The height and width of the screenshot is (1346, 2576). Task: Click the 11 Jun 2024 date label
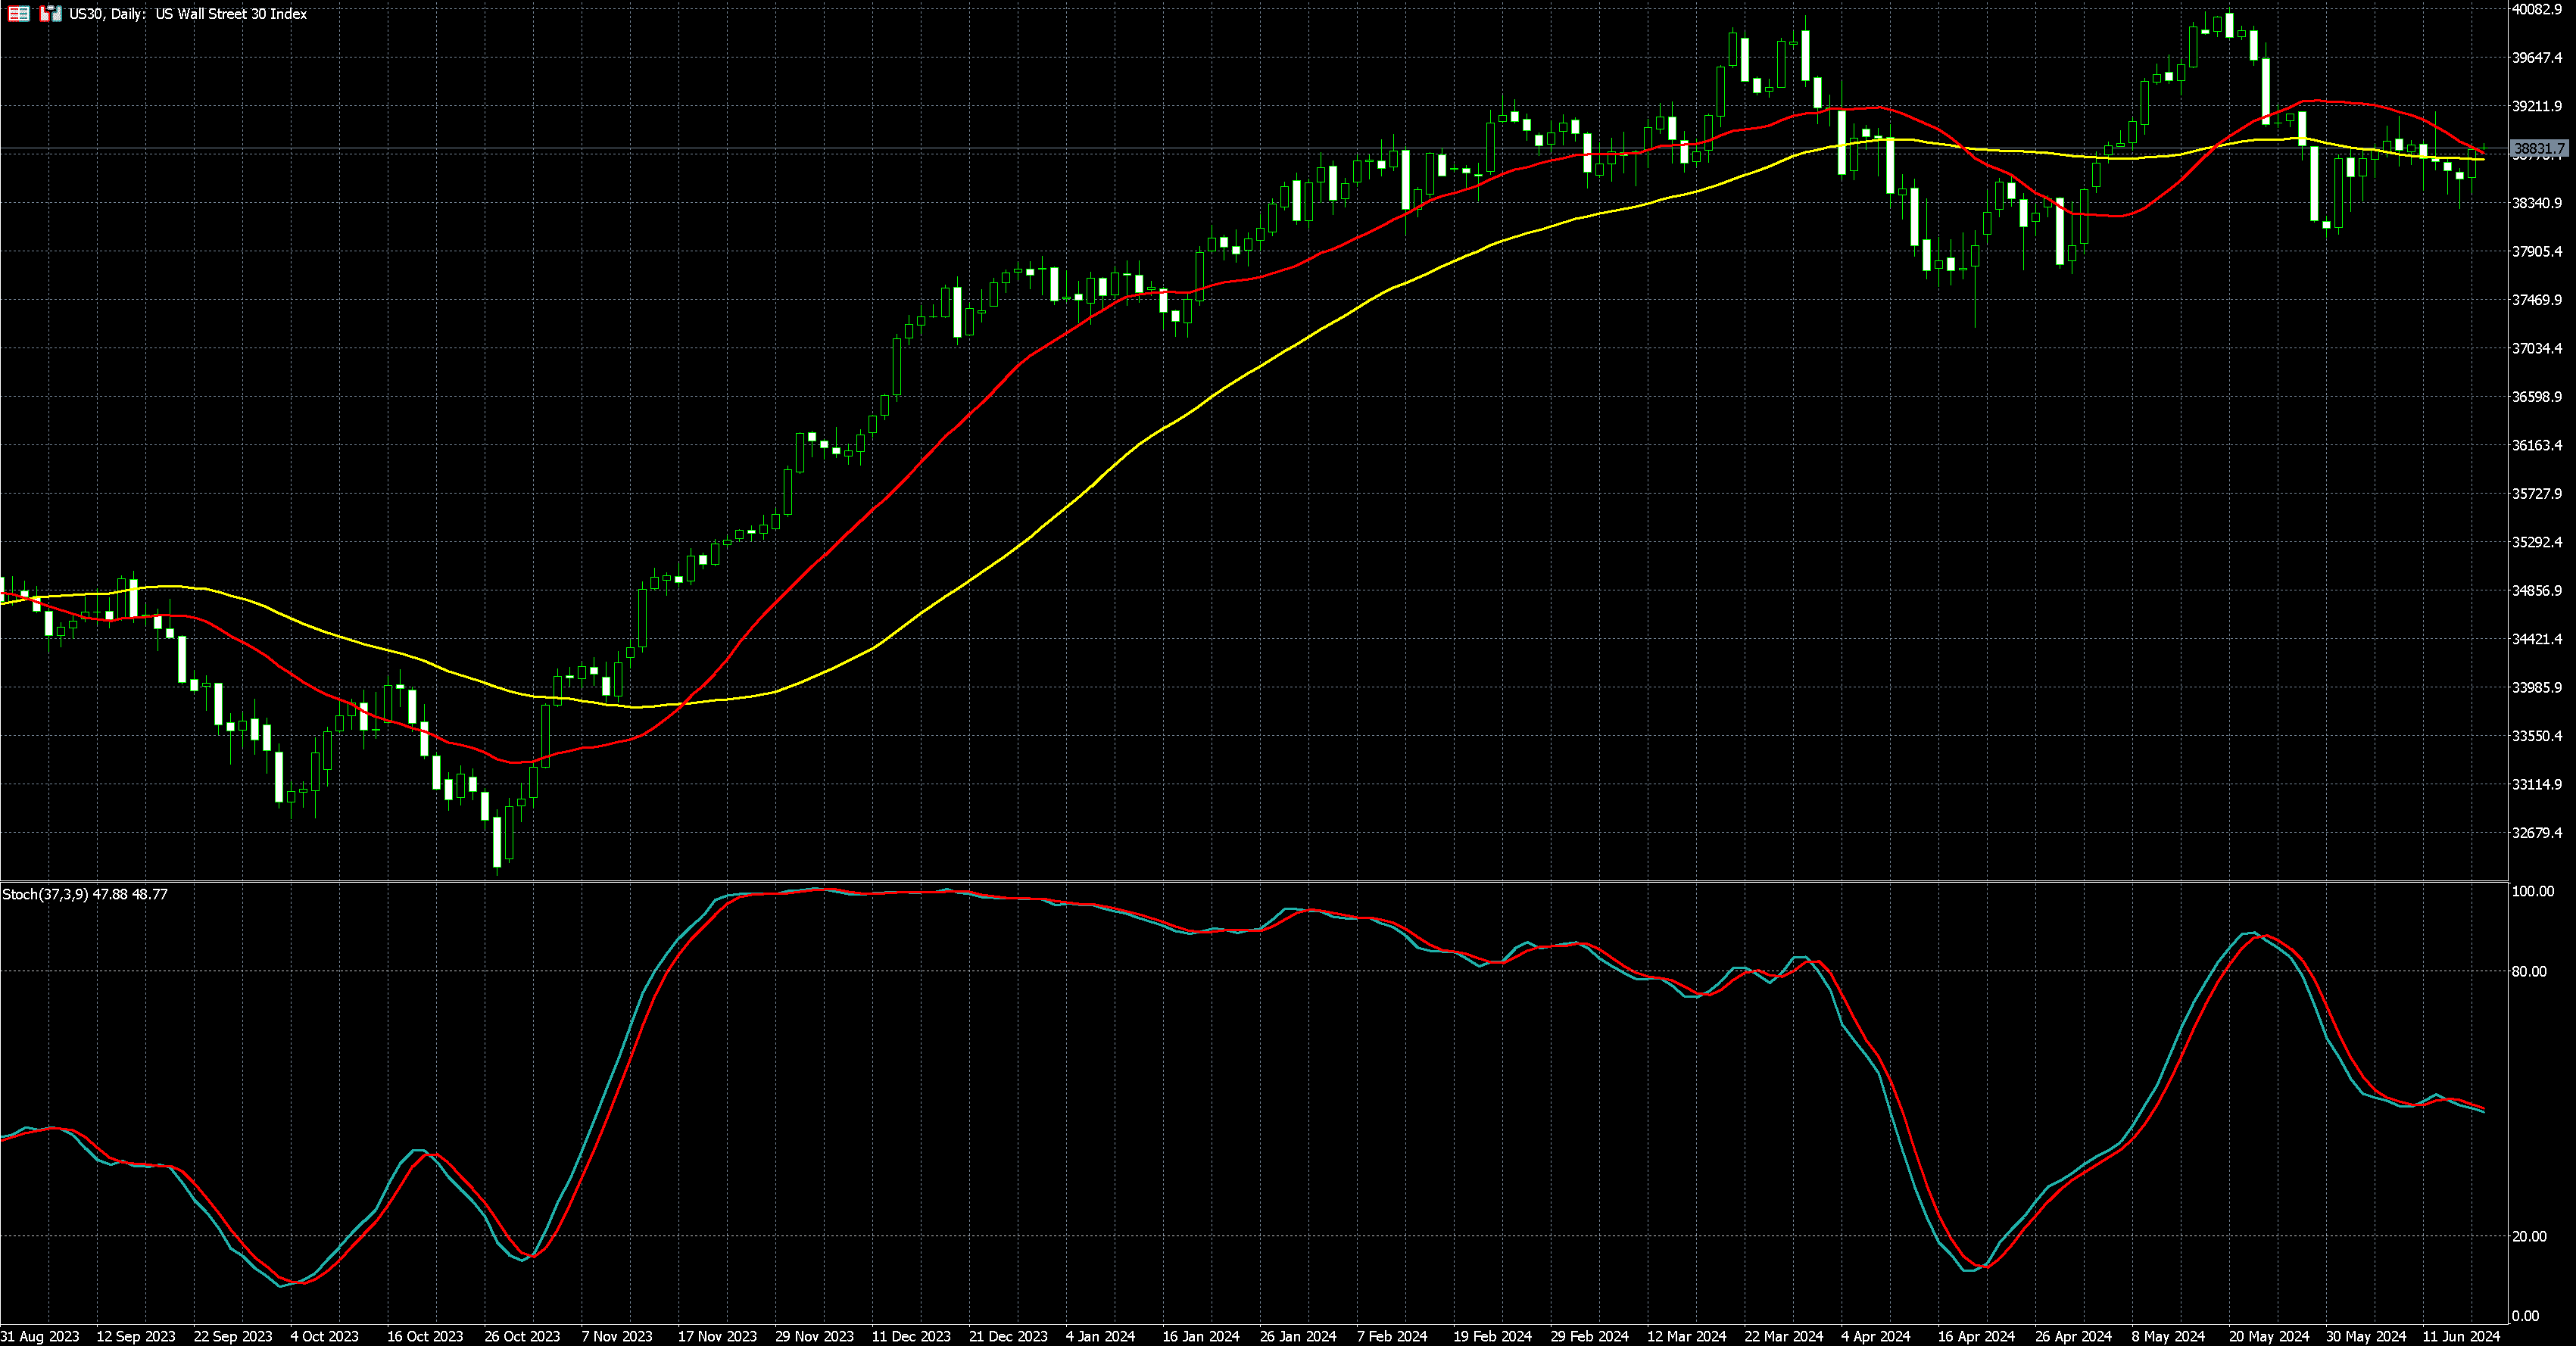click(2461, 1336)
